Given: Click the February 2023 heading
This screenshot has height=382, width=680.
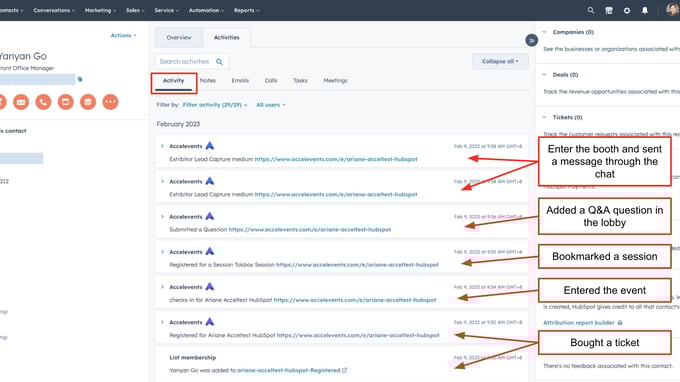Looking at the screenshot, I should (x=178, y=124).
